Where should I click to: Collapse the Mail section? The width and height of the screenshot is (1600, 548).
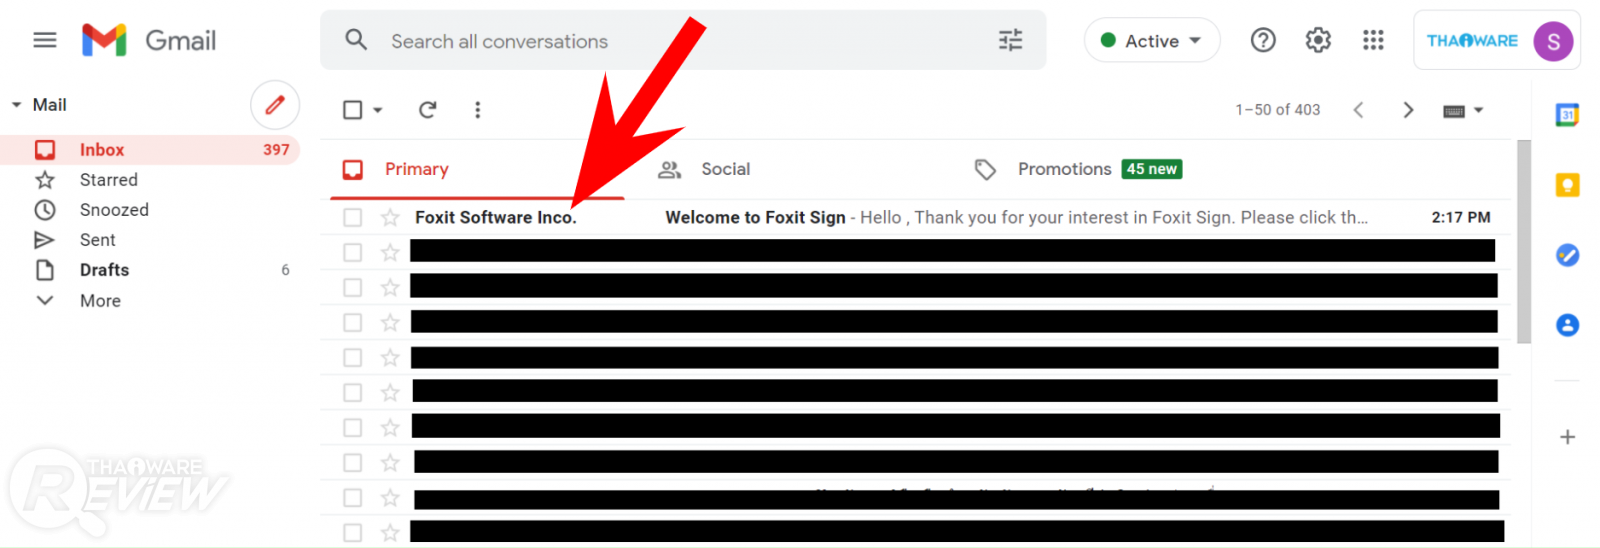point(16,105)
